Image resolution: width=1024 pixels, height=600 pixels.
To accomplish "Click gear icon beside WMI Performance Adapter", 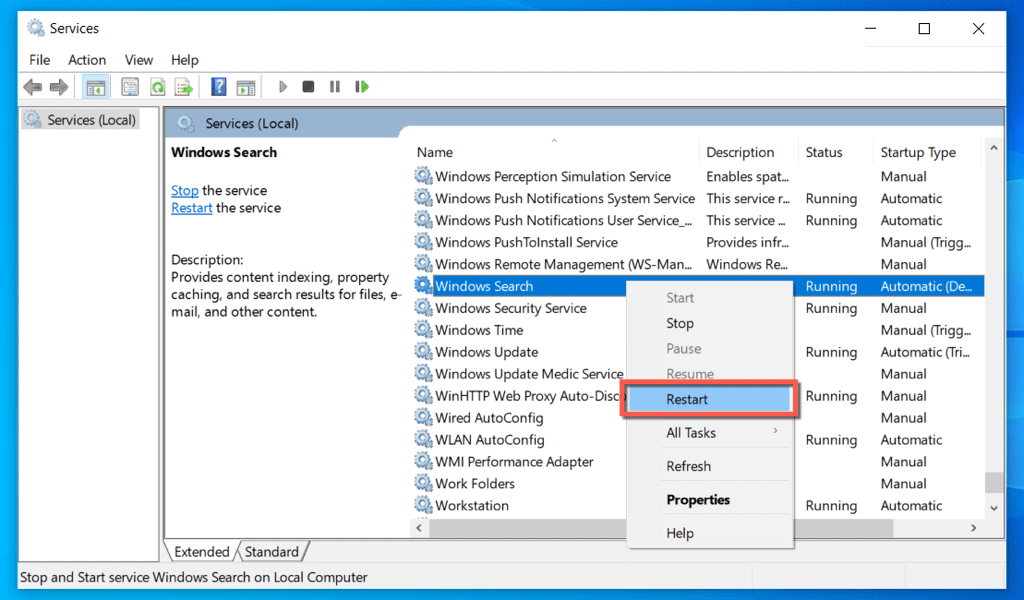I will point(423,461).
